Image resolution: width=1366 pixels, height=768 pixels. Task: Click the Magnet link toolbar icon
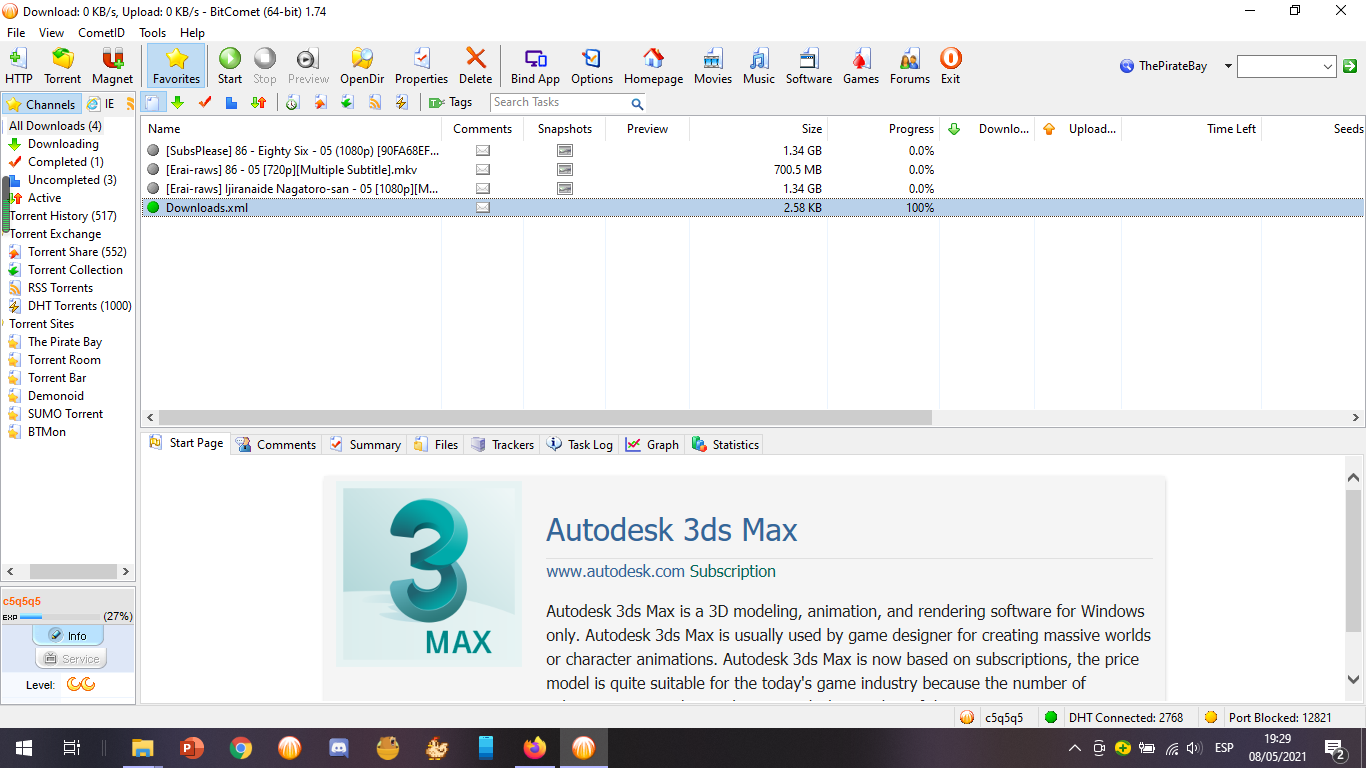click(x=112, y=66)
